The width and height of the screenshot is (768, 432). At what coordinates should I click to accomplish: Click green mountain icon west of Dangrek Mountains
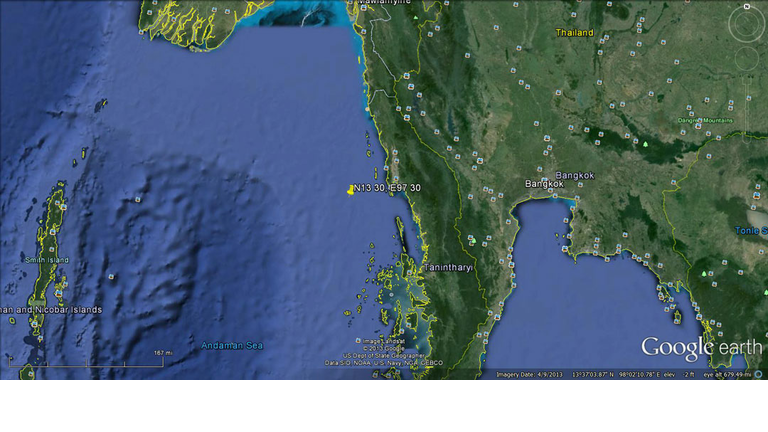tap(645, 144)
